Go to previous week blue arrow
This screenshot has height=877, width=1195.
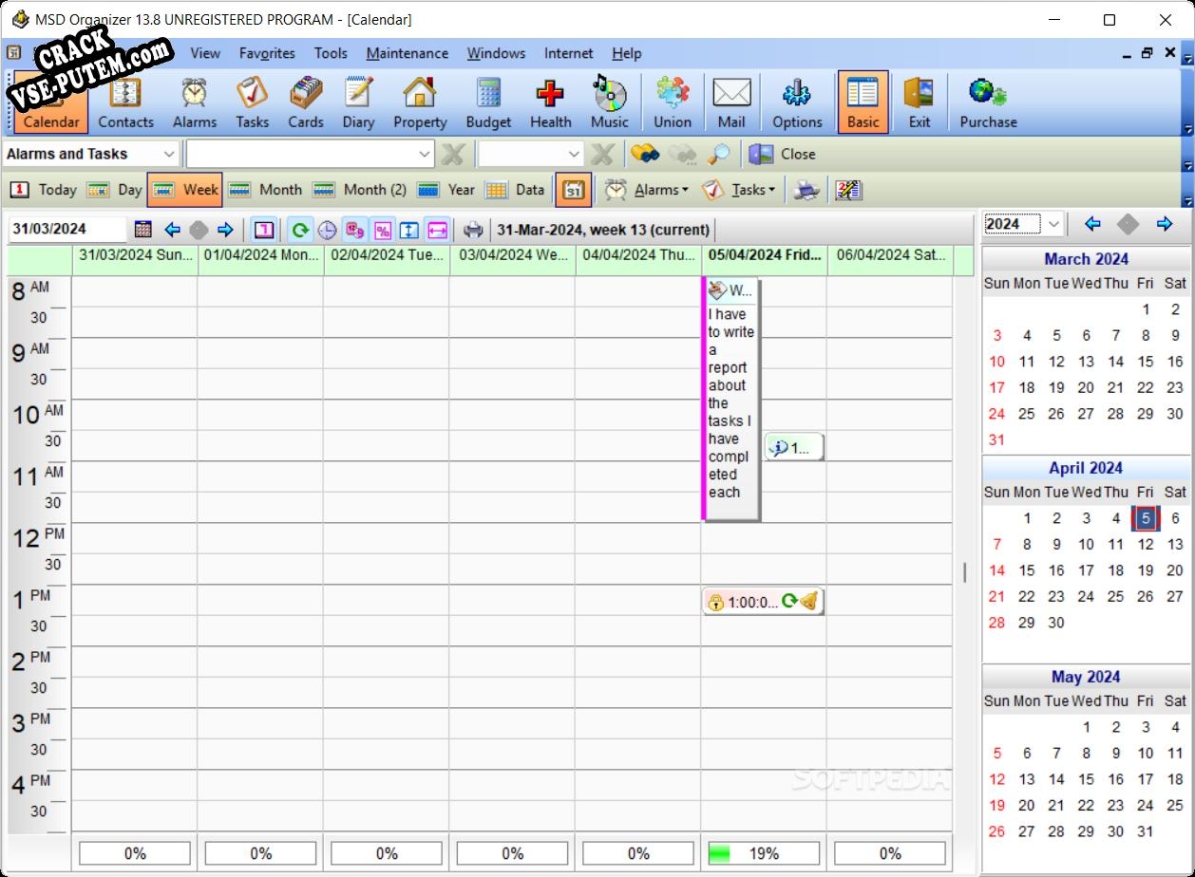tap(172, 229)
